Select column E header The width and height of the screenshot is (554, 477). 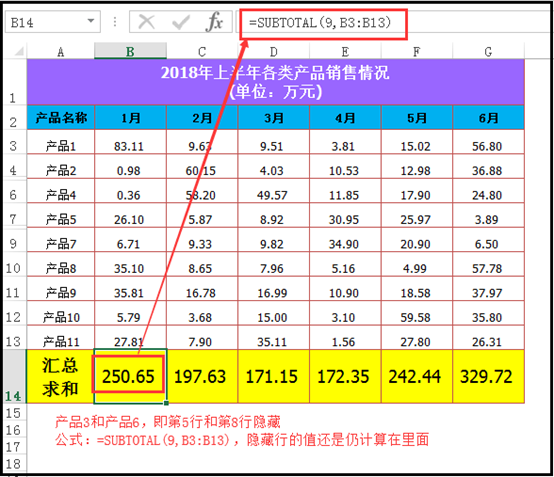click(346, 52)
